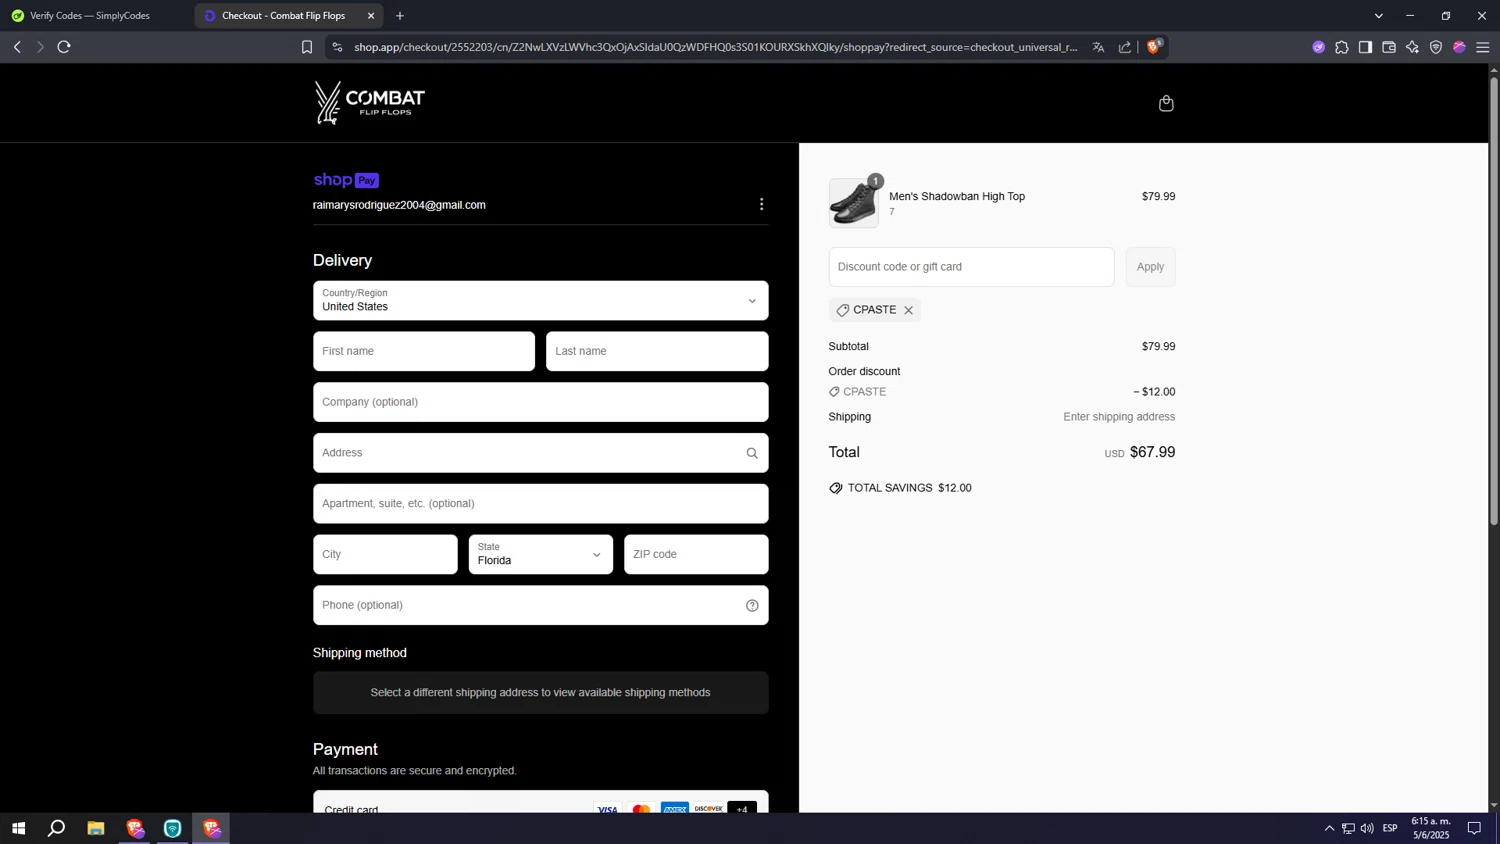This screenshot has height=844, width=1500.
Task: Expand the Country/Region dropdown
Action: [x=541, y=301]
